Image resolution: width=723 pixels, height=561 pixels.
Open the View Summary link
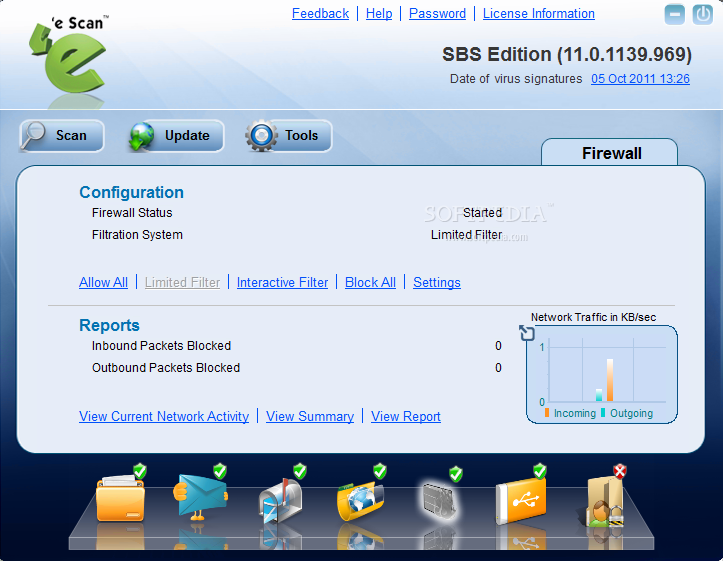pyautogui.click(x=310, y=416)
